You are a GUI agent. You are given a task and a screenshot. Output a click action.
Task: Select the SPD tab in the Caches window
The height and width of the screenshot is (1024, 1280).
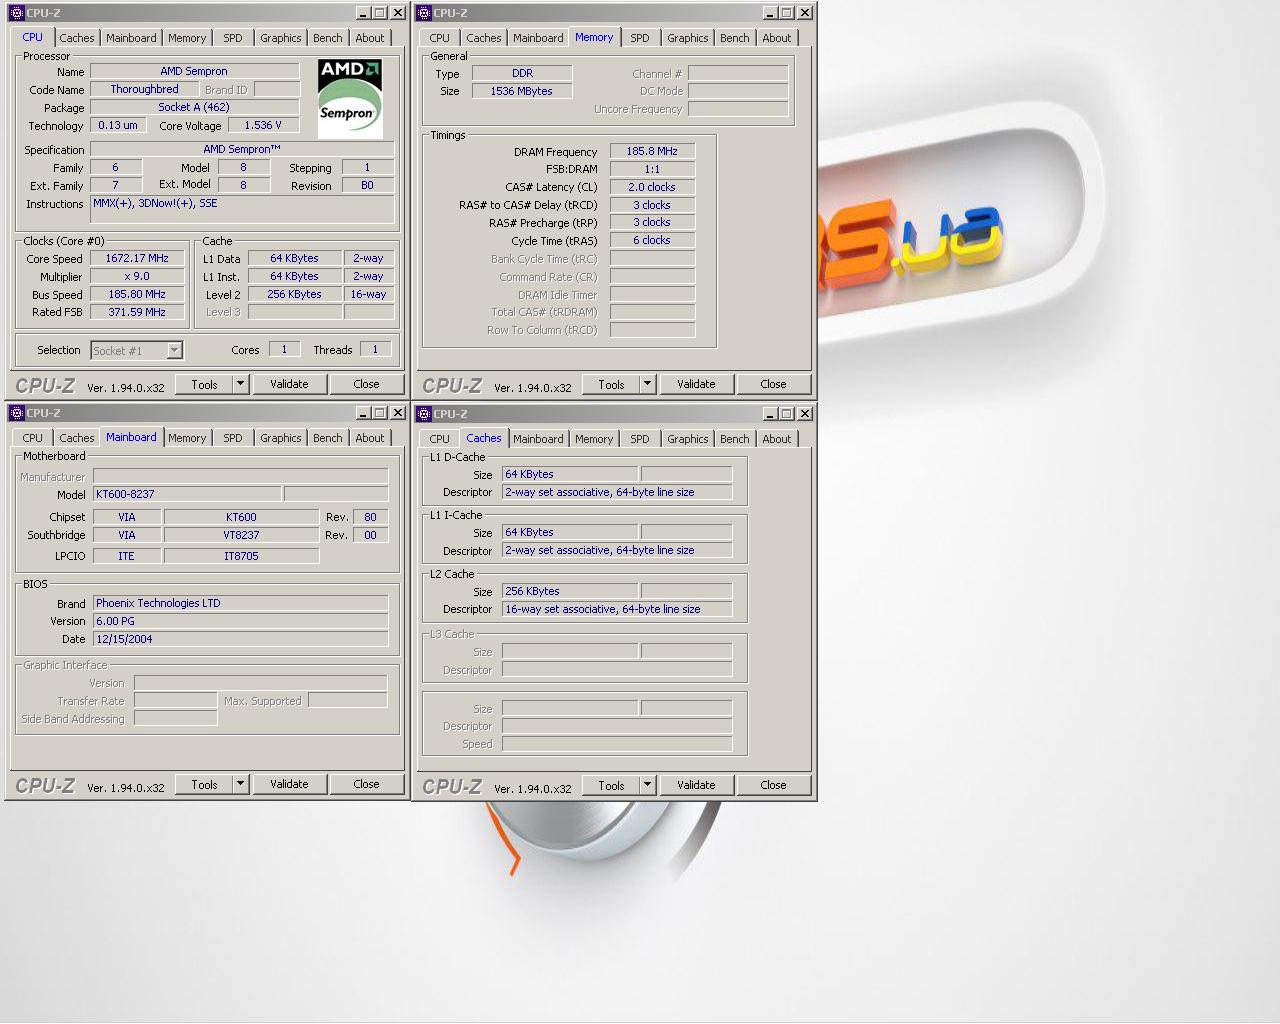pos(640,439)
